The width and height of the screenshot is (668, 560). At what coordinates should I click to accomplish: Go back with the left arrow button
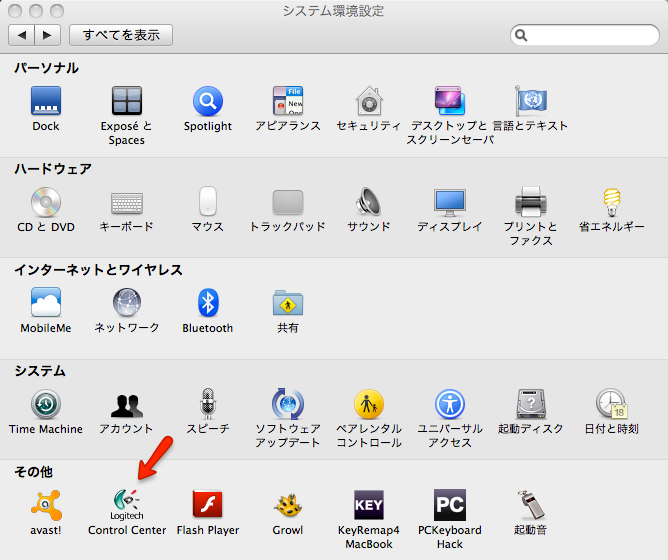21,35
